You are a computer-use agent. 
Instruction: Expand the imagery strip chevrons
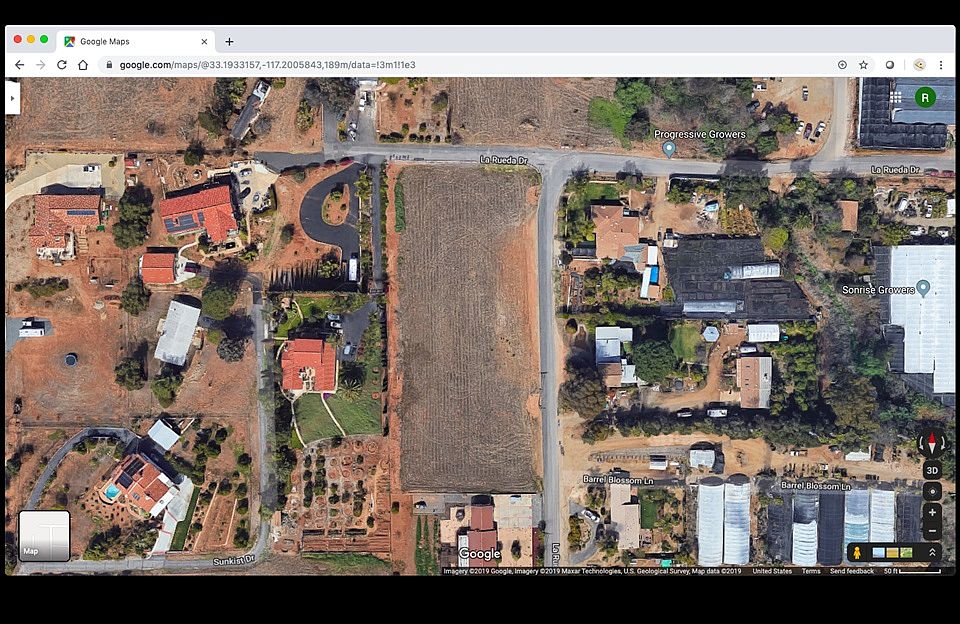(x=932, y=553)
